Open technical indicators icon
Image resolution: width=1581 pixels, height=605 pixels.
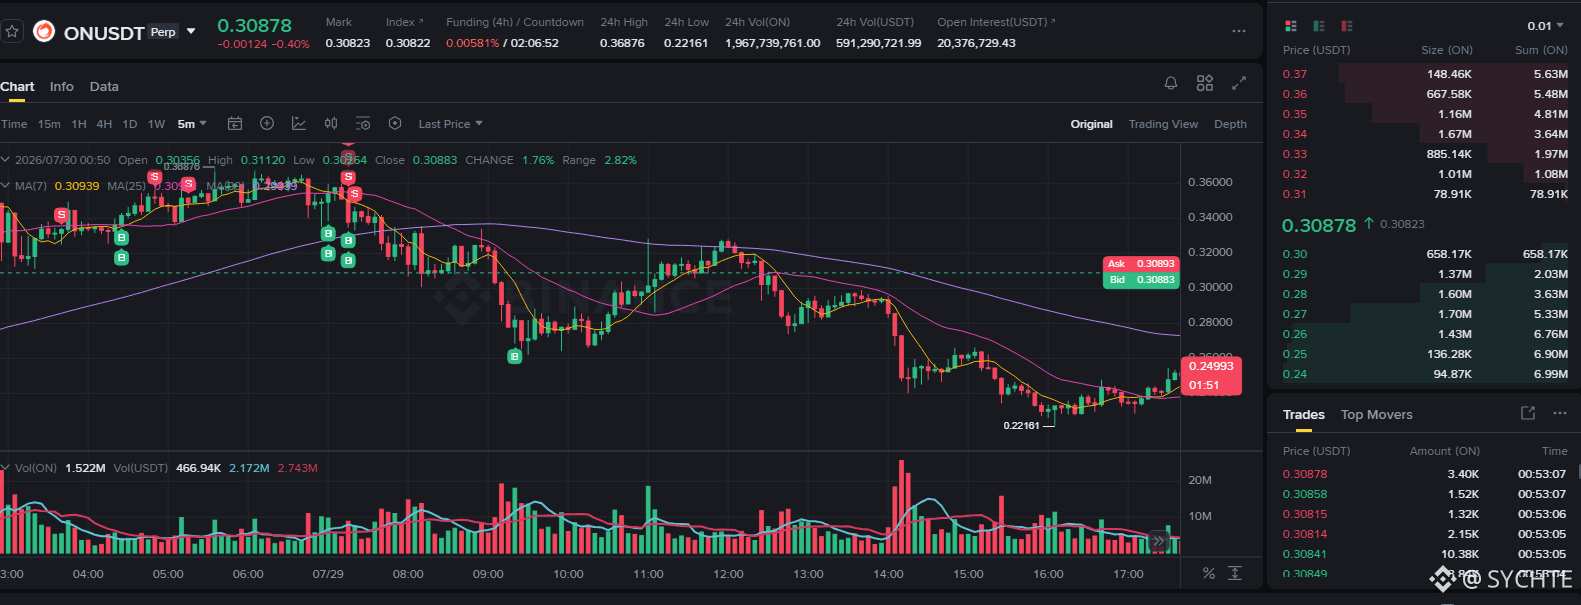299,123
